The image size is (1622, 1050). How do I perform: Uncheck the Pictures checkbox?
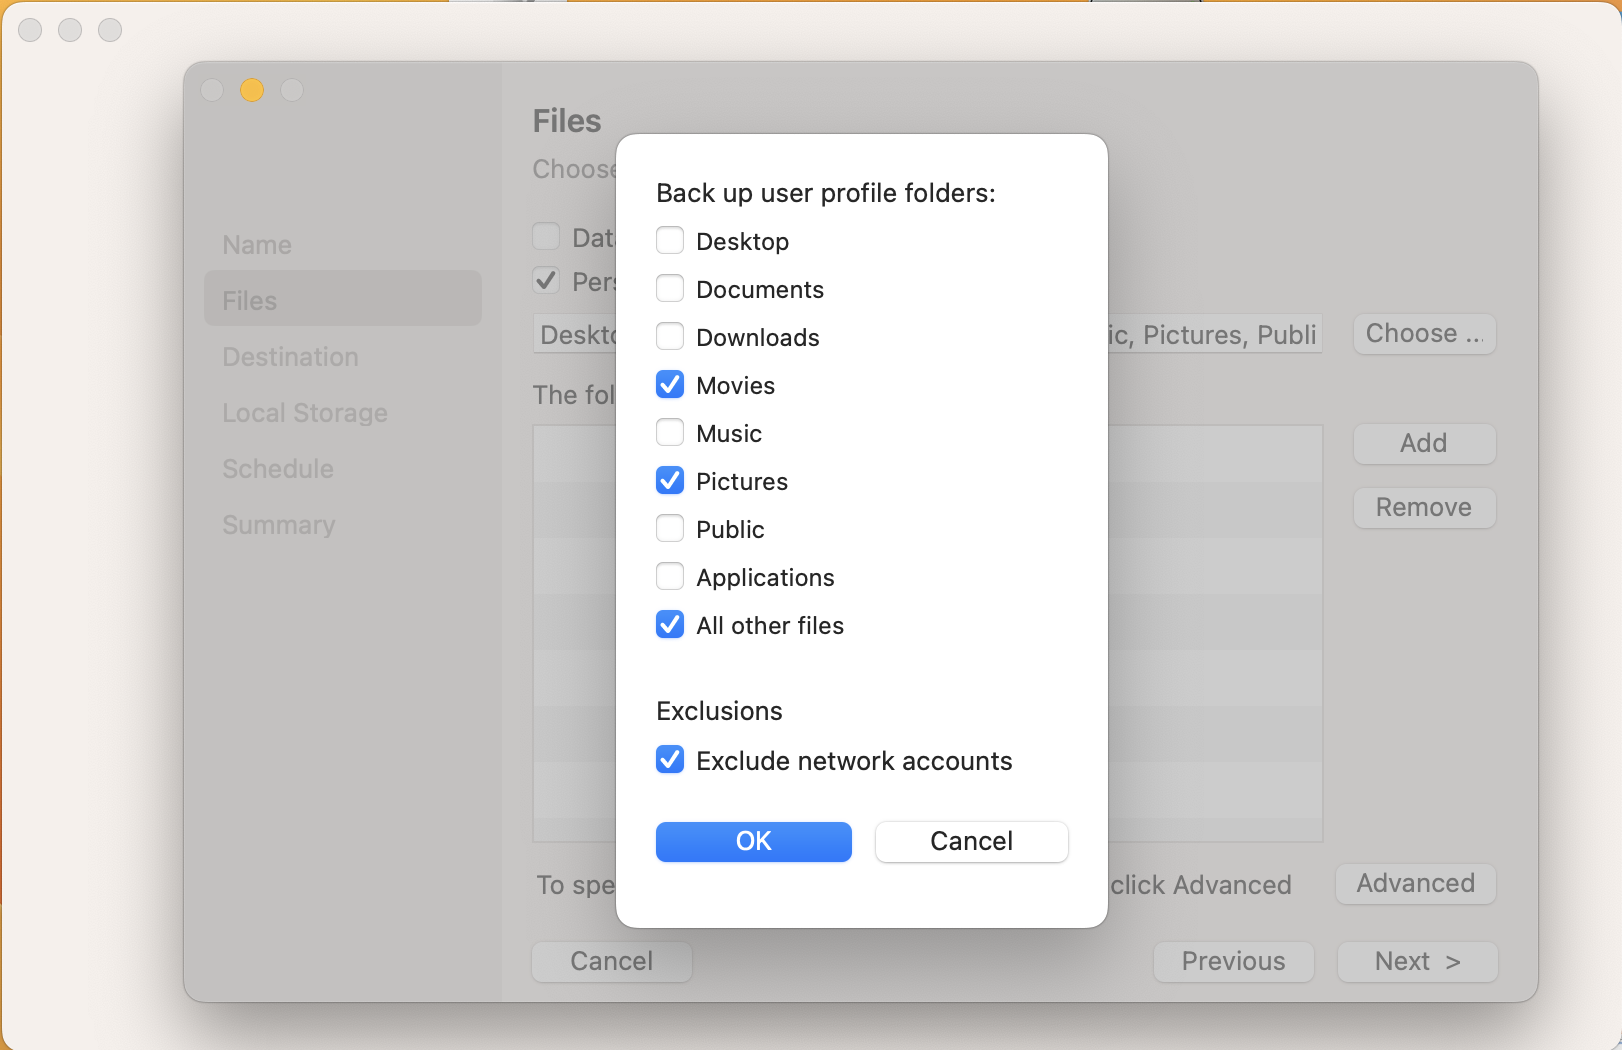click(x=670, y=481)
